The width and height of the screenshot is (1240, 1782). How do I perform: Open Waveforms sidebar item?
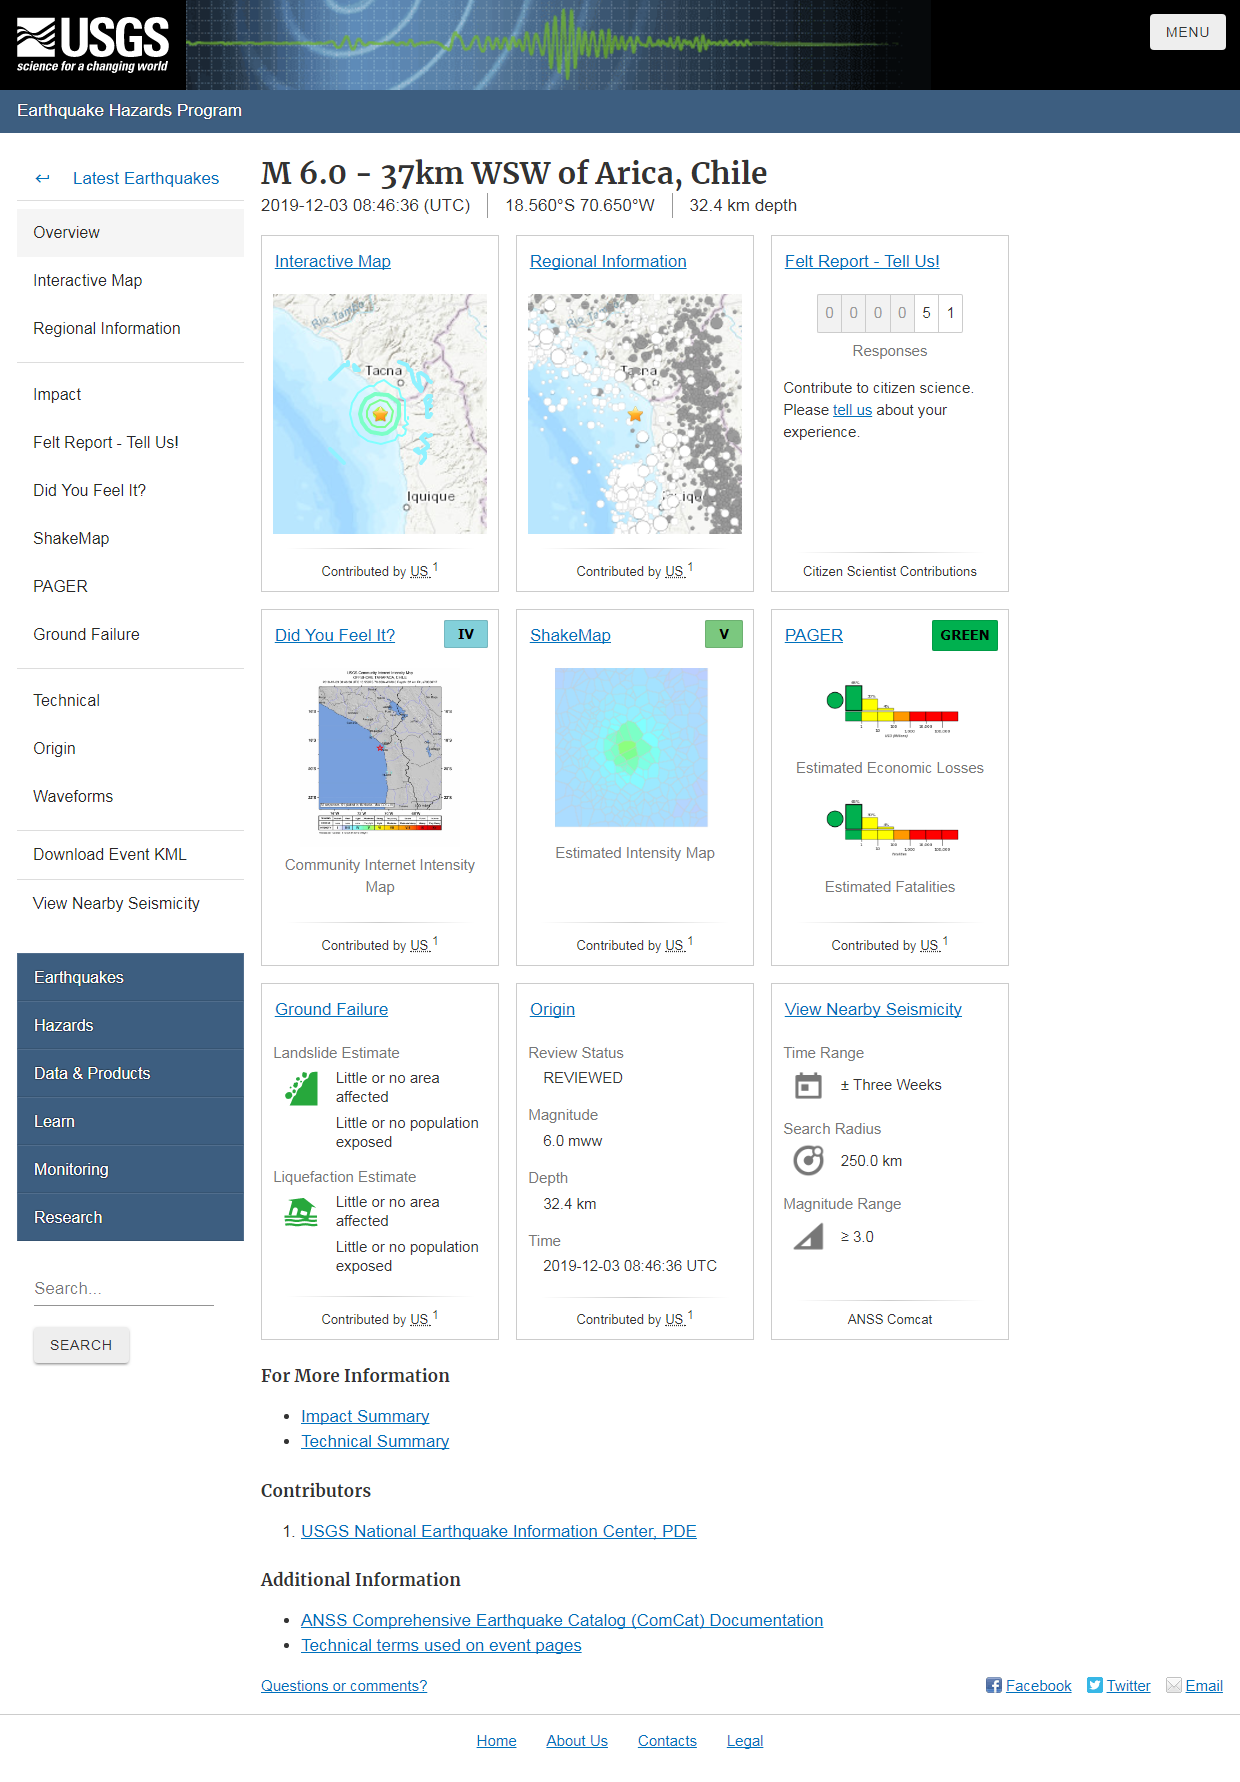[130, 796]
